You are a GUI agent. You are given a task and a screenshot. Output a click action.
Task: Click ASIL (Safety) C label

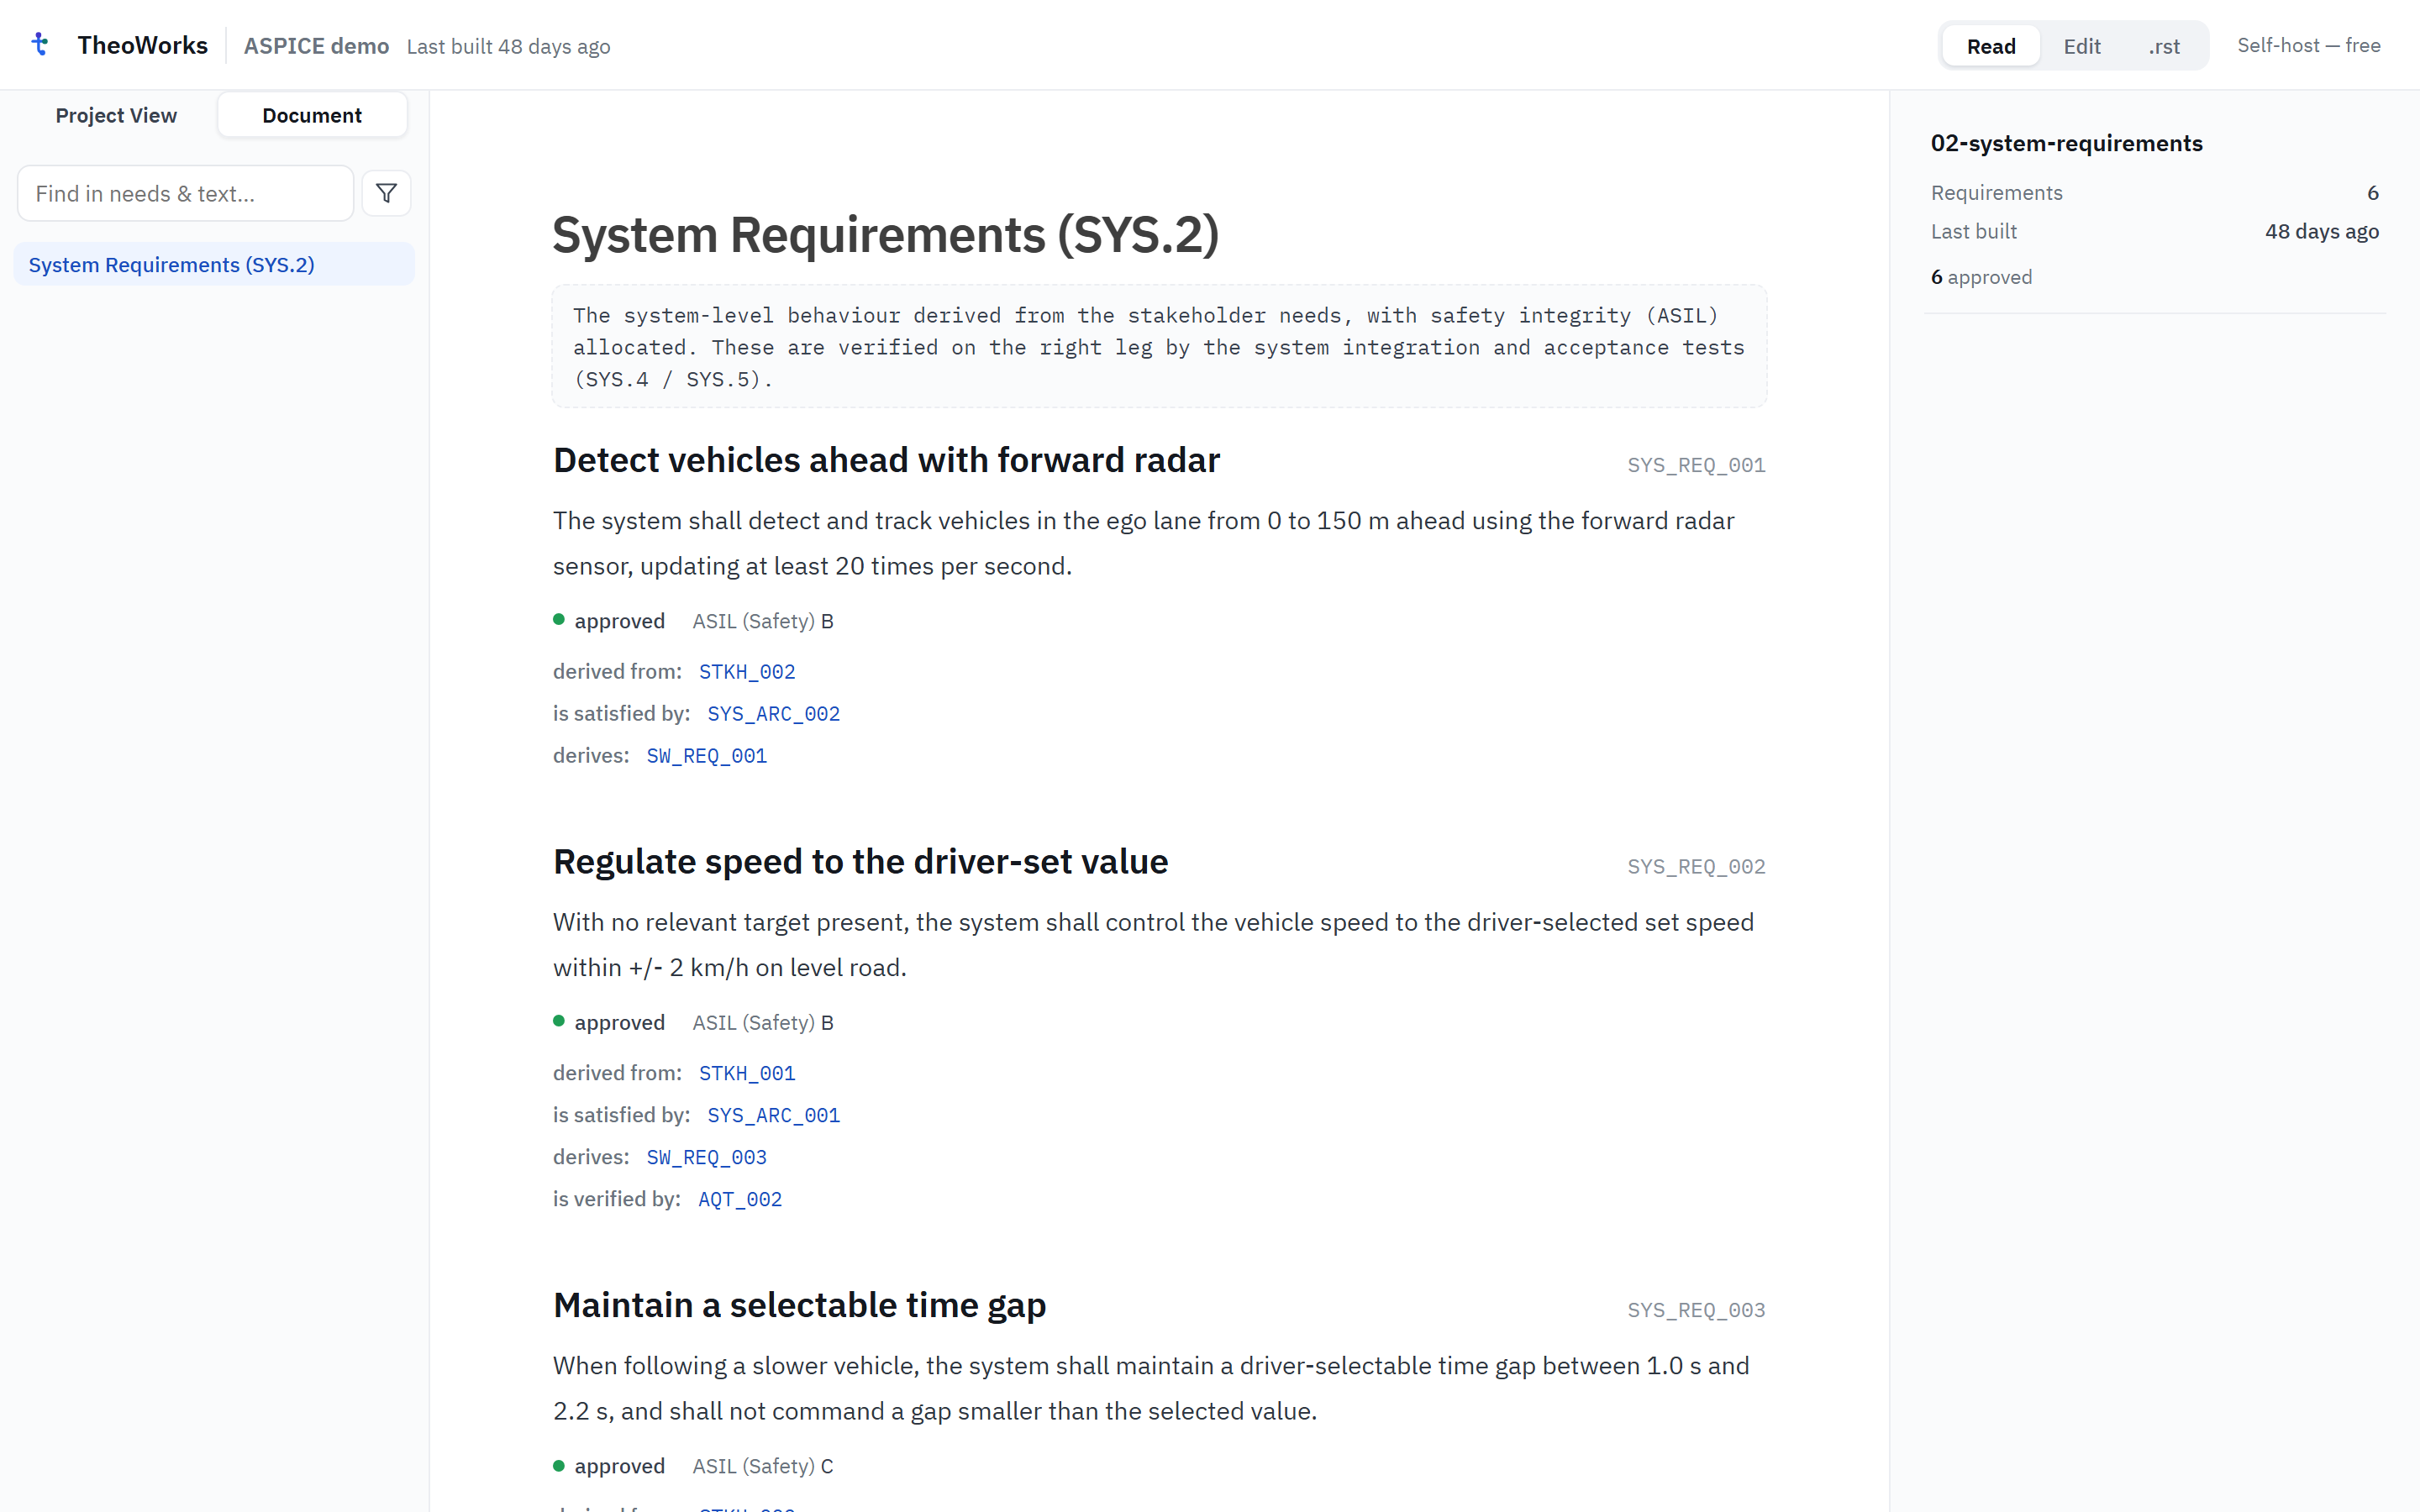[762, 1466]
